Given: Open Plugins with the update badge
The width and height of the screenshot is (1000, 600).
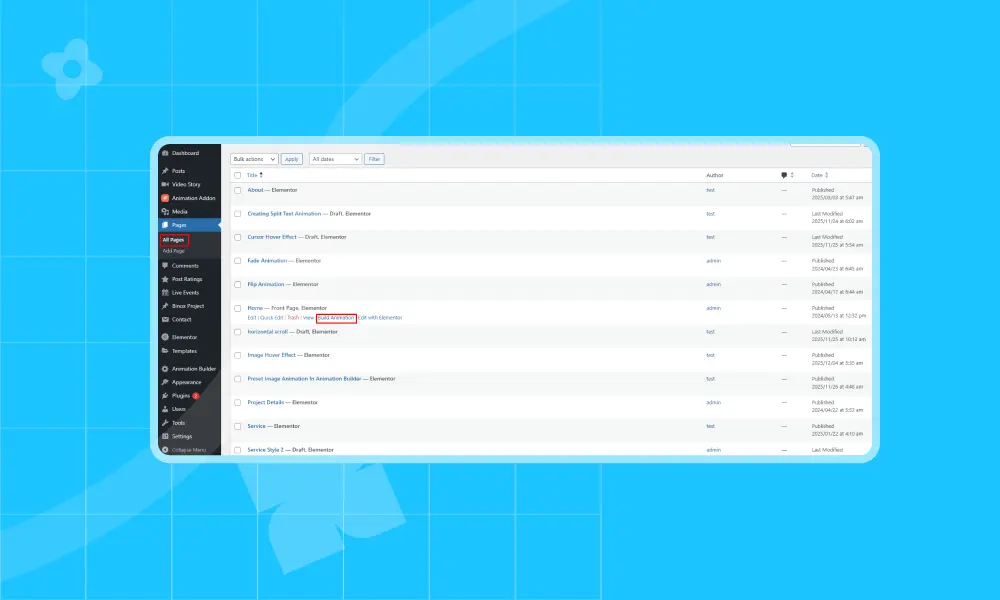Looking at the screenshot, I should (180, 395).
